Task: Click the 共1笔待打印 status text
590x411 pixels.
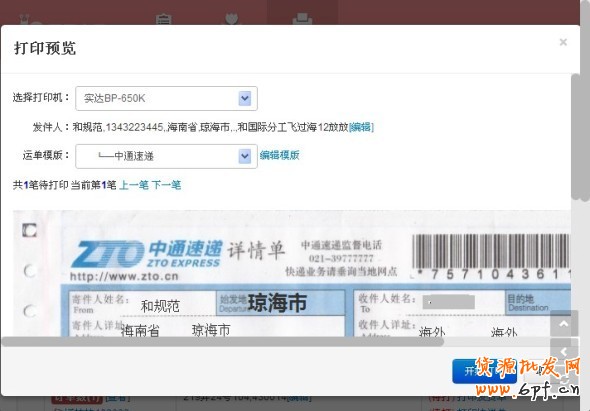Action: coord(41,185)
